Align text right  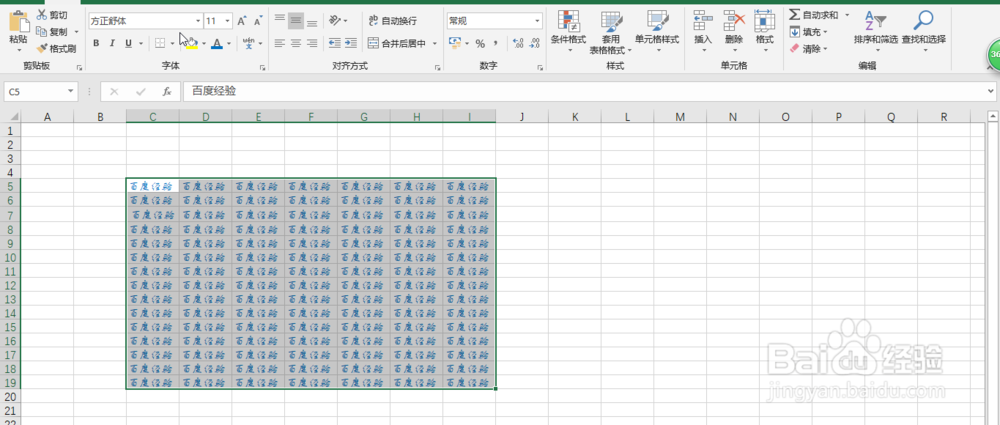pyautogui.click(x=312, y=43)
